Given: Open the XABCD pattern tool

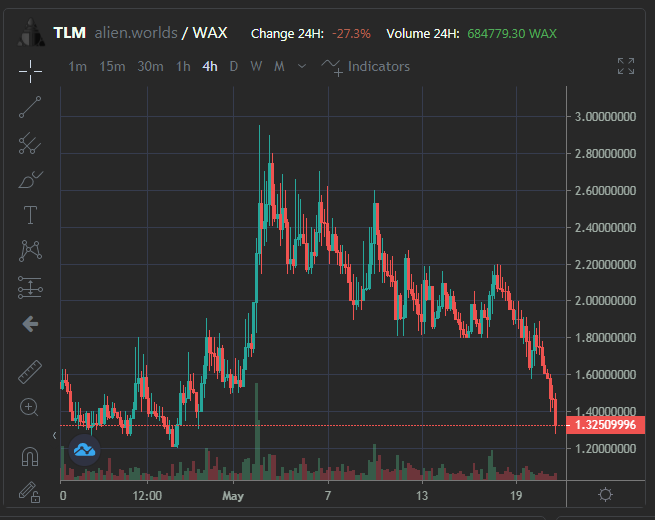Looking at the screenshot, I should tap(30, 251).
